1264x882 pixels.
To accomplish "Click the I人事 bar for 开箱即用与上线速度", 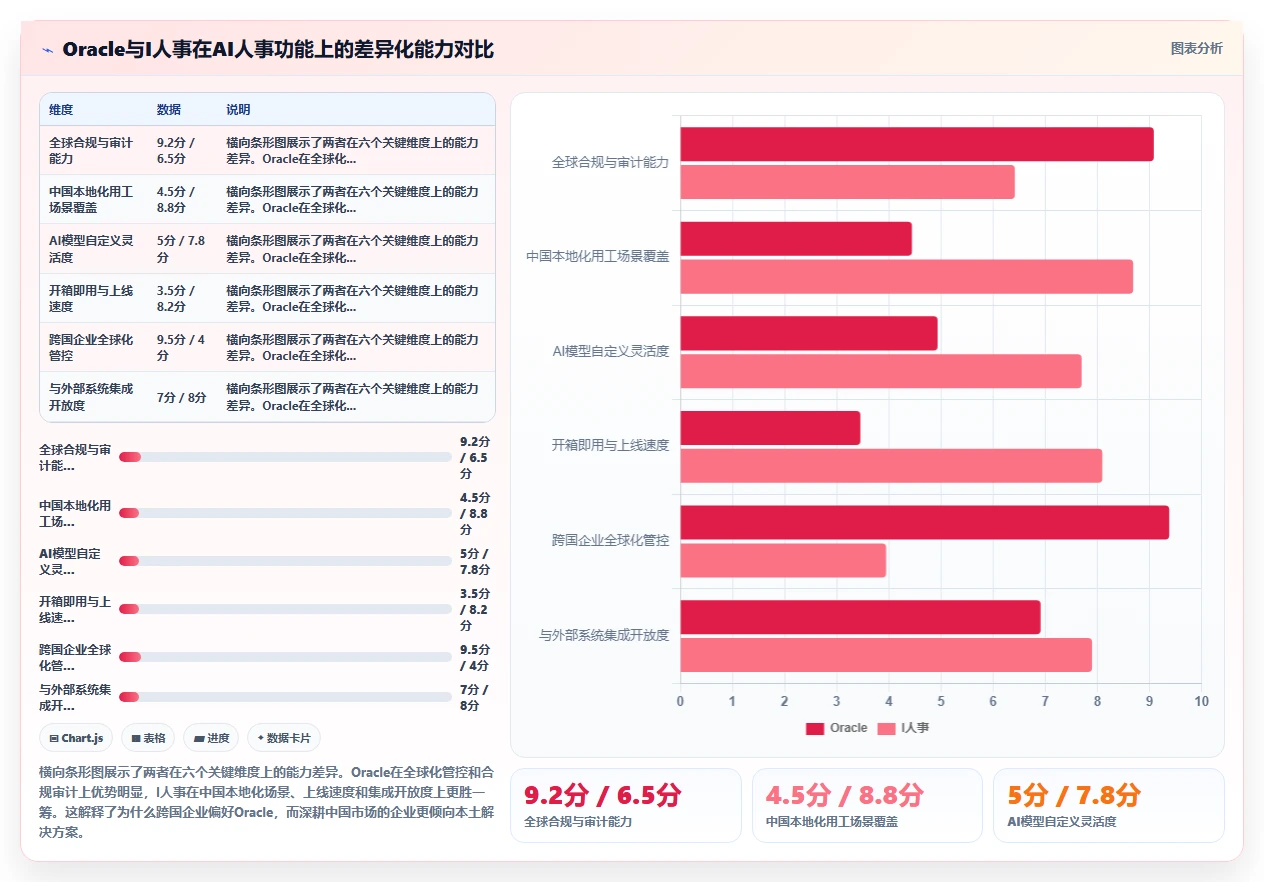I will [x=891, y=466].
